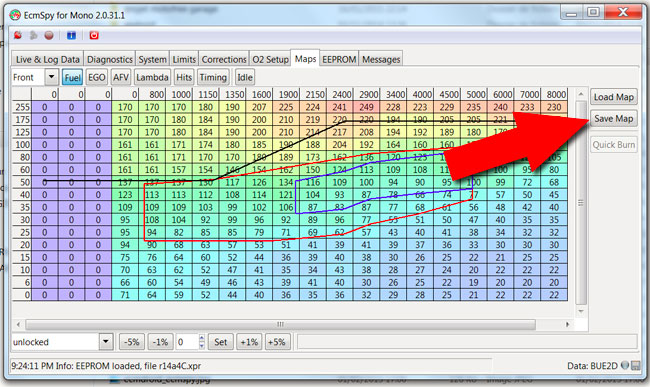Open the blue info icon
Screen dimensions: 650x387
[71, 36]
